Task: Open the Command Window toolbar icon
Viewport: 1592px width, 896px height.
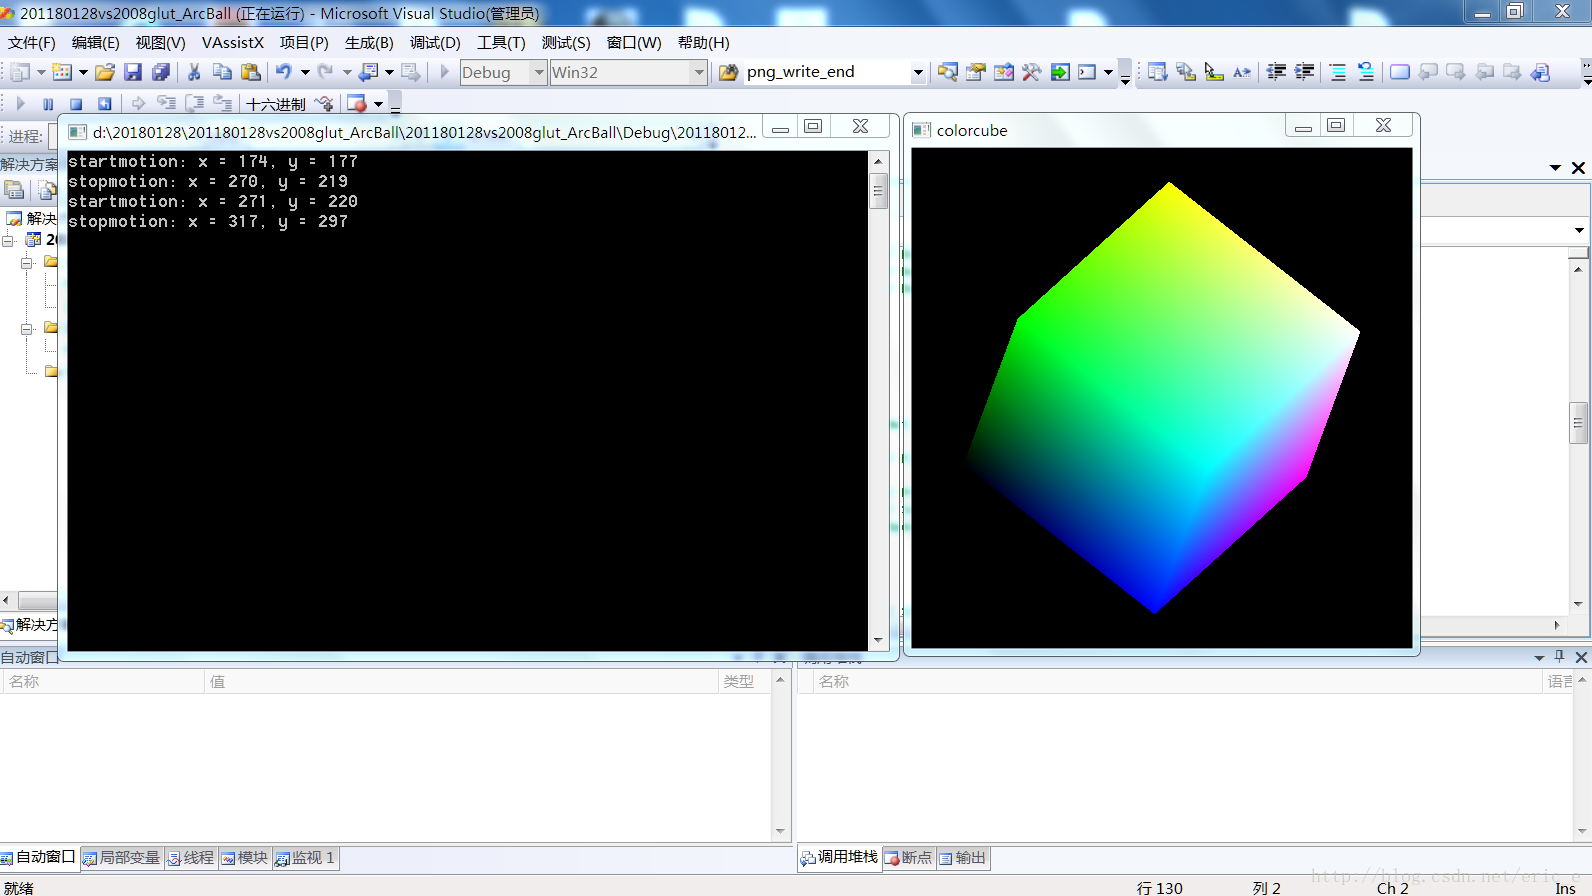Action: [x=1087, y=72]
